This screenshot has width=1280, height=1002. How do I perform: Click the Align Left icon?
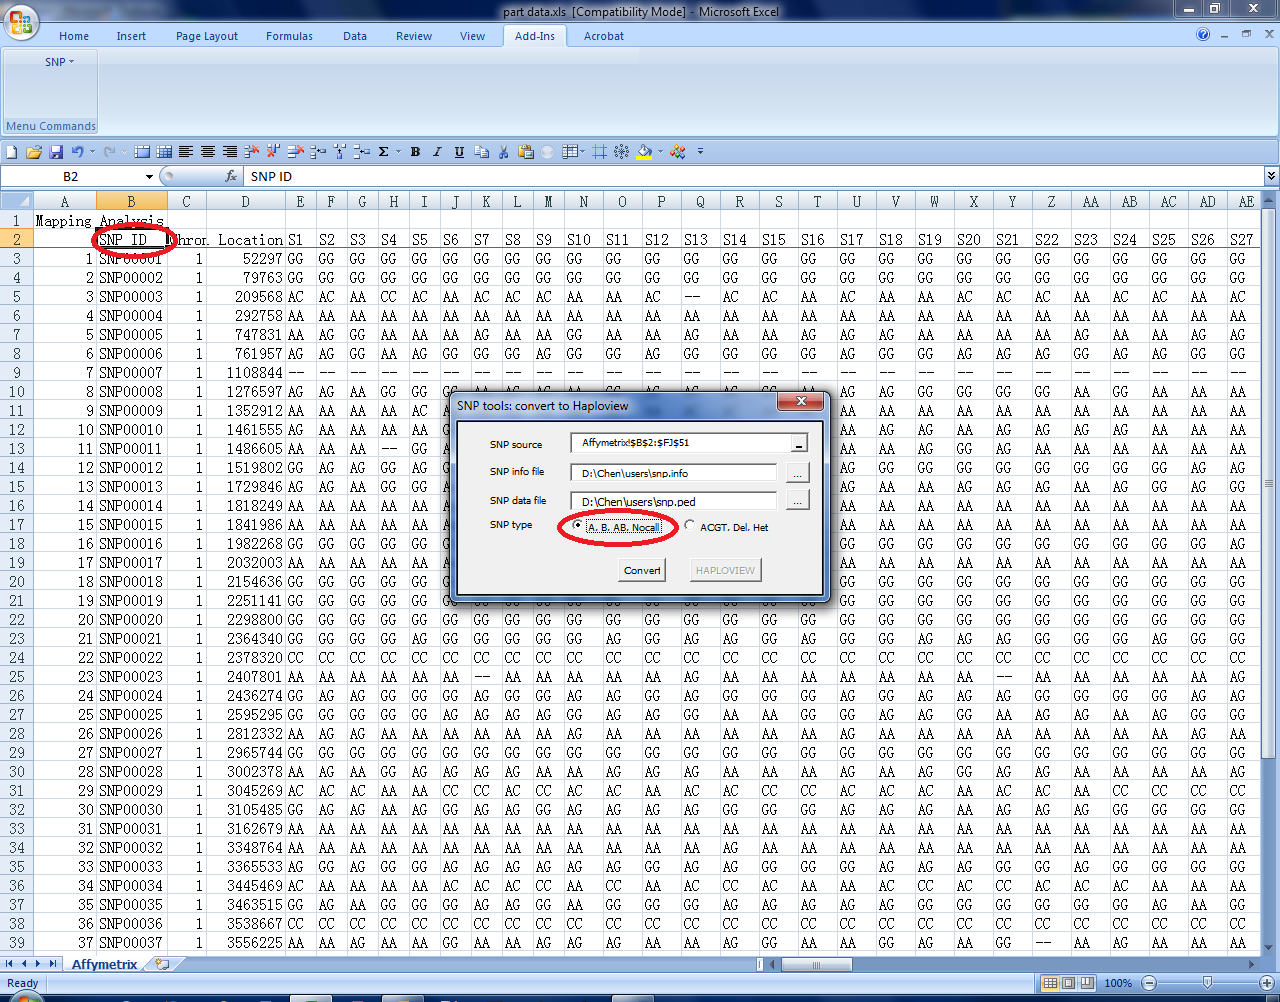point(186,152)
